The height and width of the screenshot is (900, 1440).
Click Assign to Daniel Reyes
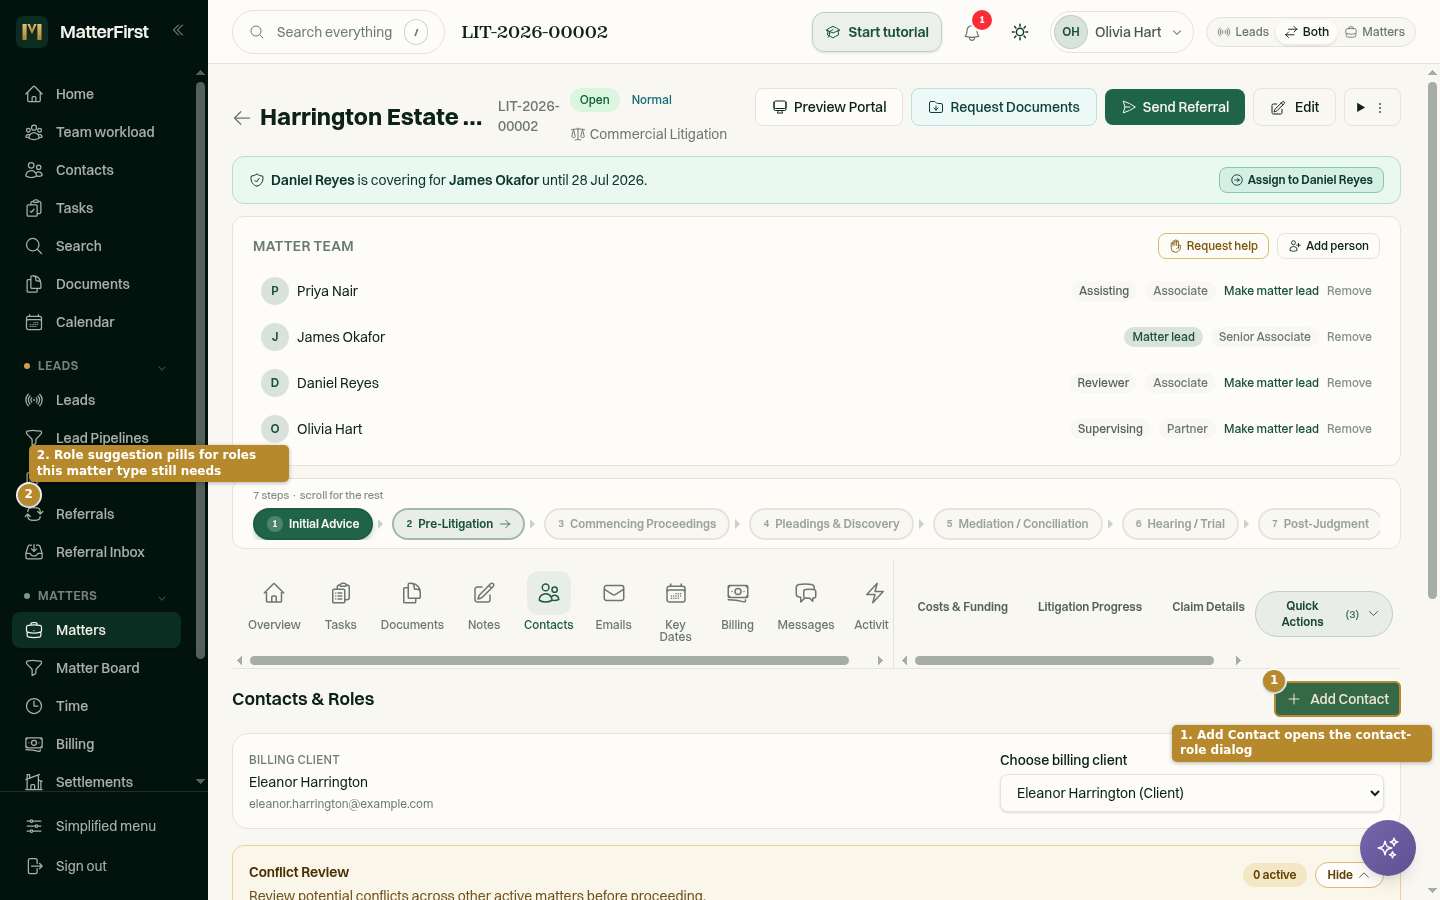coord(1301,180)
